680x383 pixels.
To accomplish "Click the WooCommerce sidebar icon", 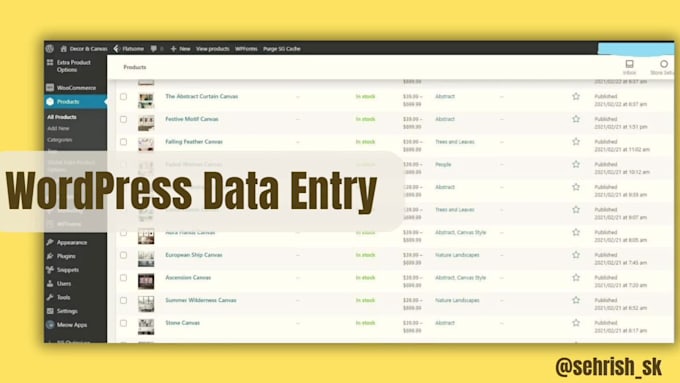I will point(50,88).
